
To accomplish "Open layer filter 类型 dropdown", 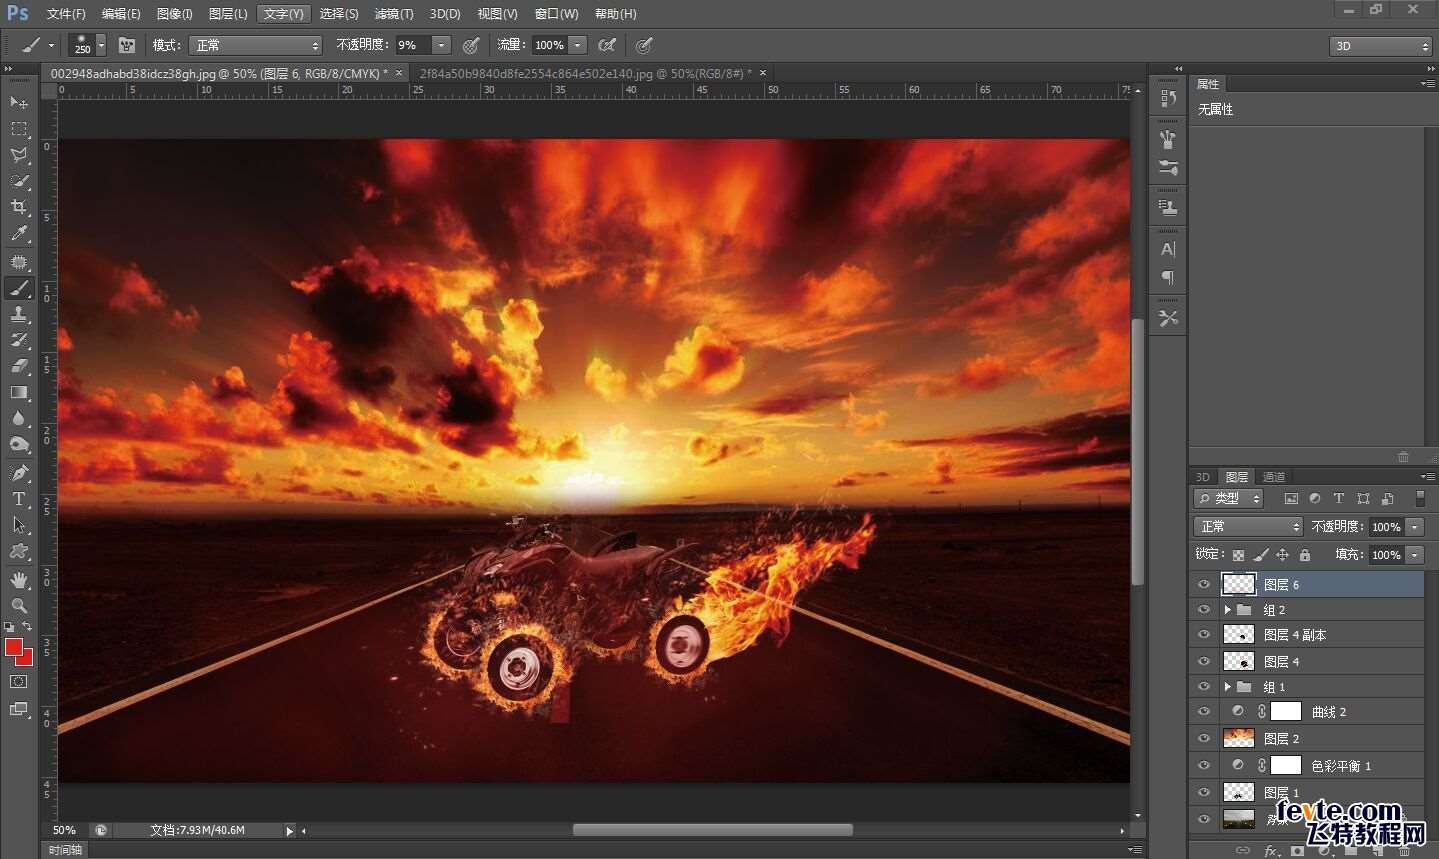I will 1229,498.
